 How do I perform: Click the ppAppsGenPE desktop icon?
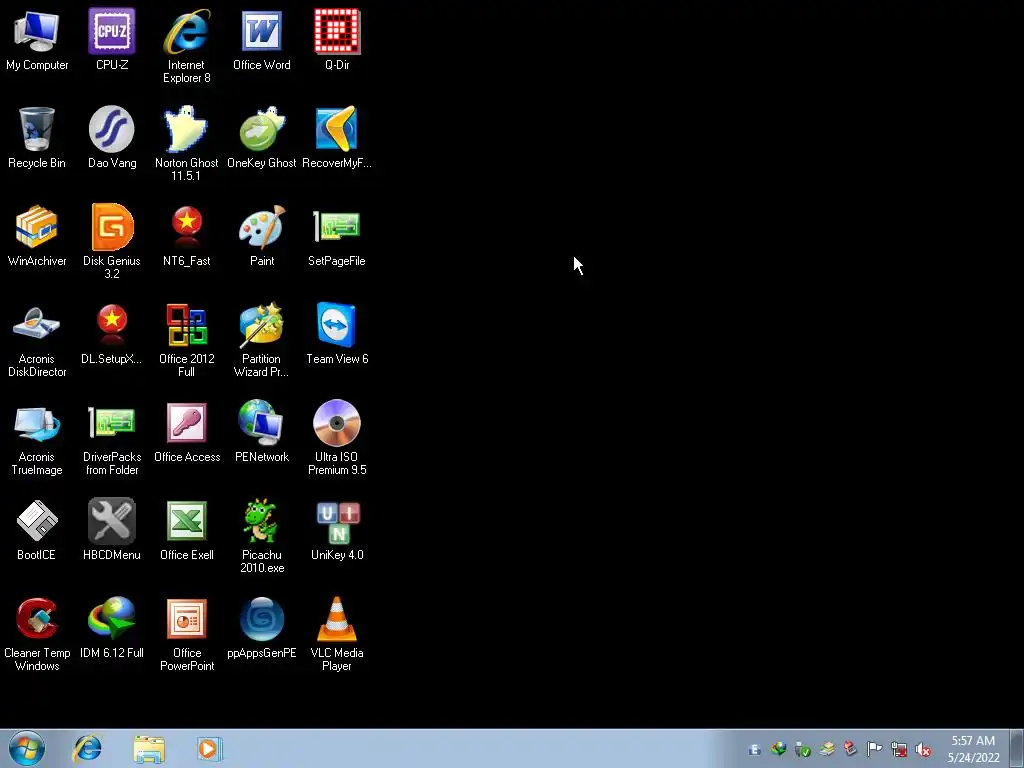[x=262, y=627]
